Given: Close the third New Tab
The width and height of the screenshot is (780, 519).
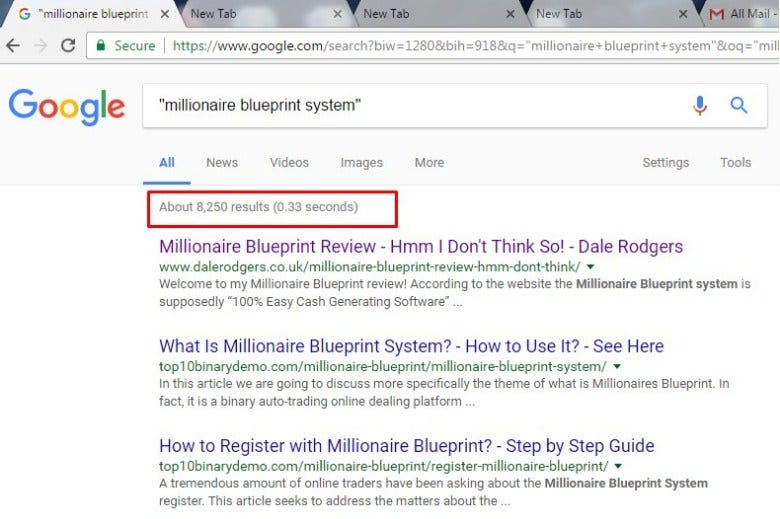Looking at the screenshot, I should [683, 14].
